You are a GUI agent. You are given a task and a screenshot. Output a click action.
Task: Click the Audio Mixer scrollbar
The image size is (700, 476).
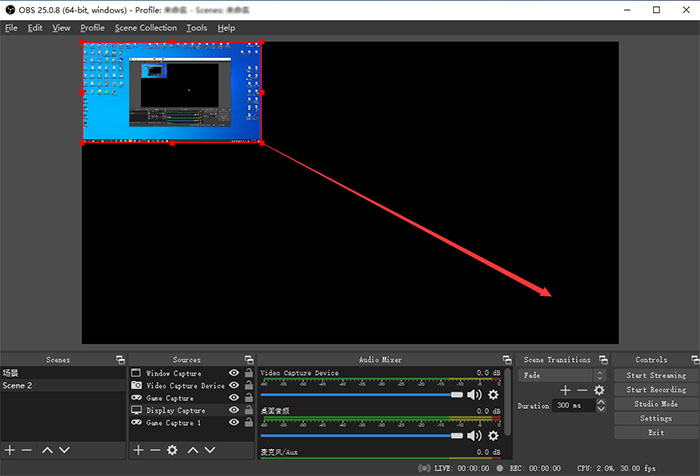(x=507, y=402)
